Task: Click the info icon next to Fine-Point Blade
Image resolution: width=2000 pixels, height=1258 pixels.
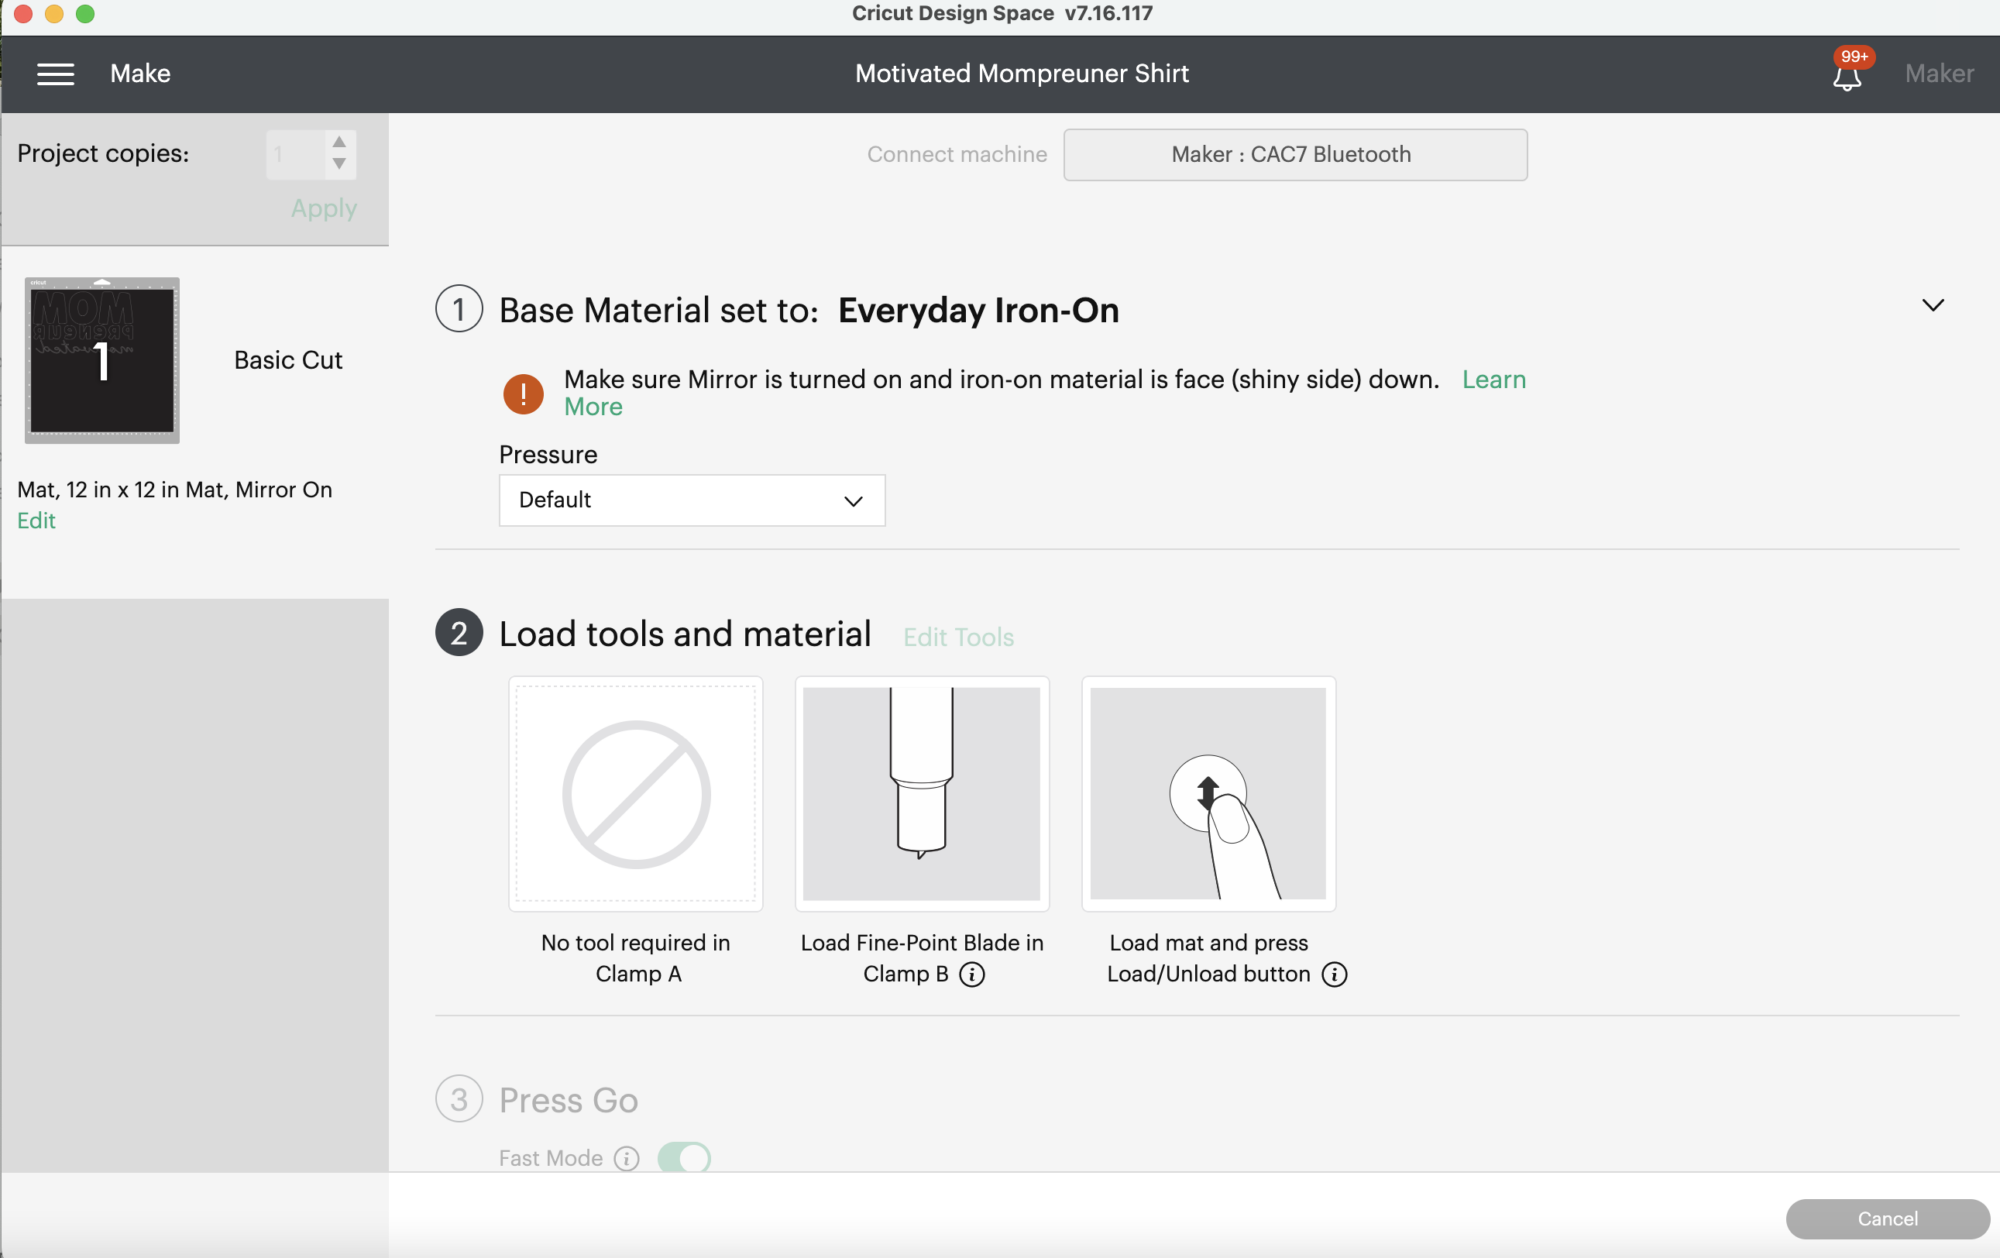Action: coord(971,972)
